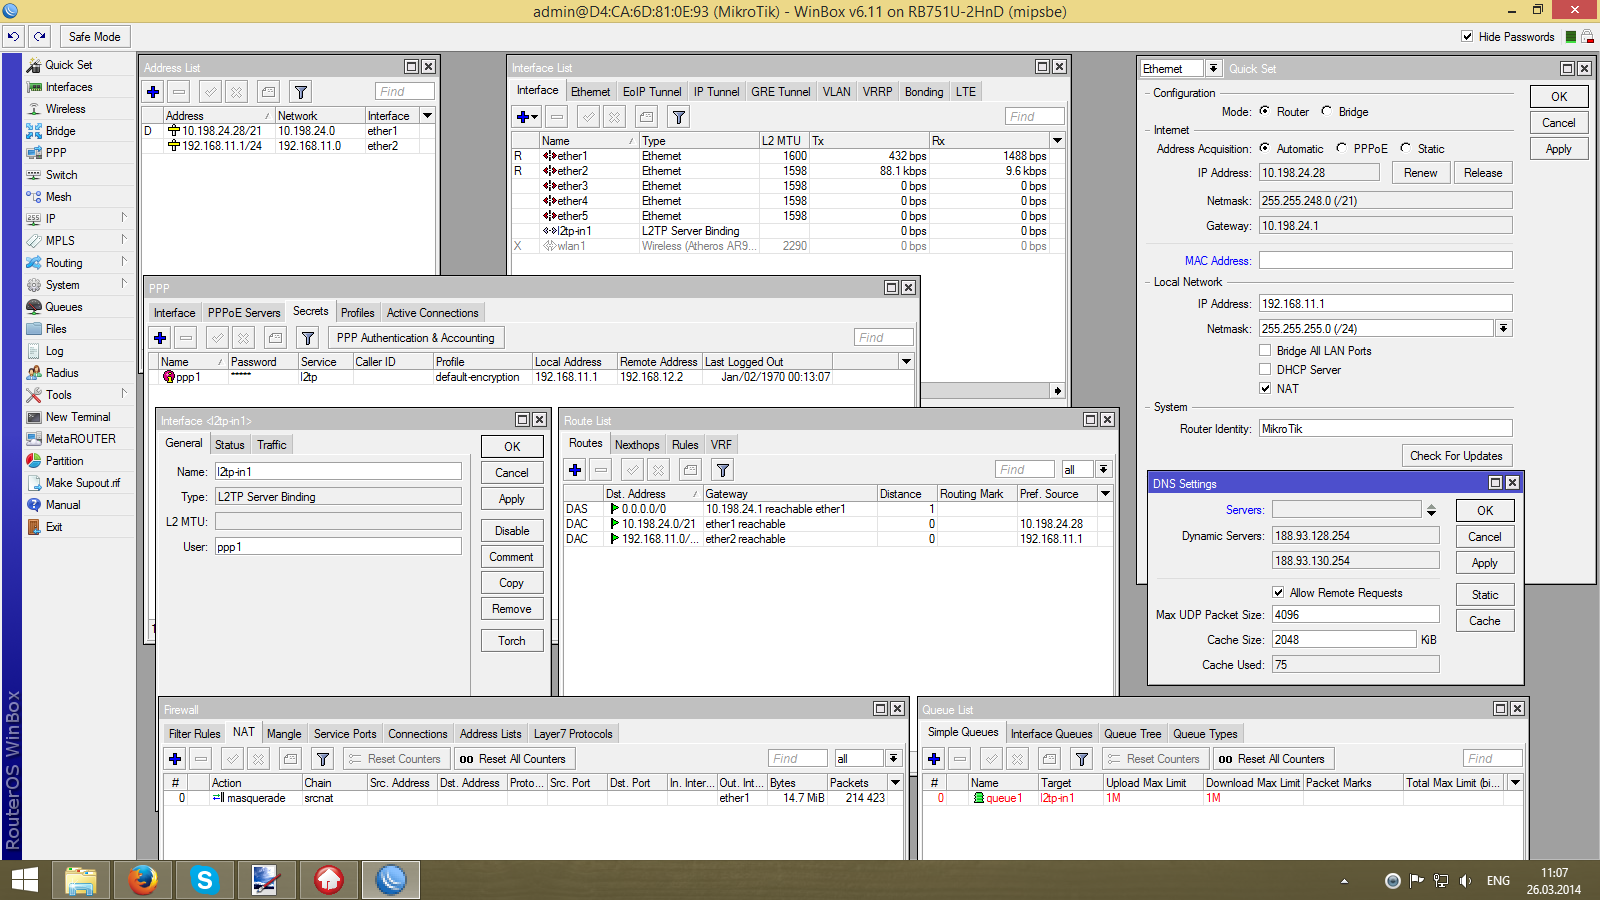Image resolution: width=1600 pixels, height=900 pixels.
Task: Click the Check For Updates button
Action: tap(1456, 456)
